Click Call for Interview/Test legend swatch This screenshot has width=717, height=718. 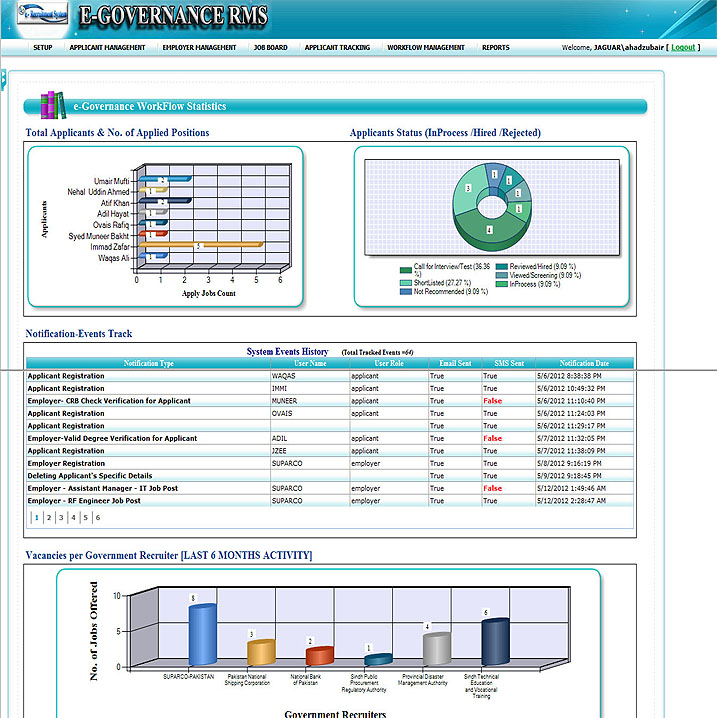pyautogui.click(x=406, y=270)
